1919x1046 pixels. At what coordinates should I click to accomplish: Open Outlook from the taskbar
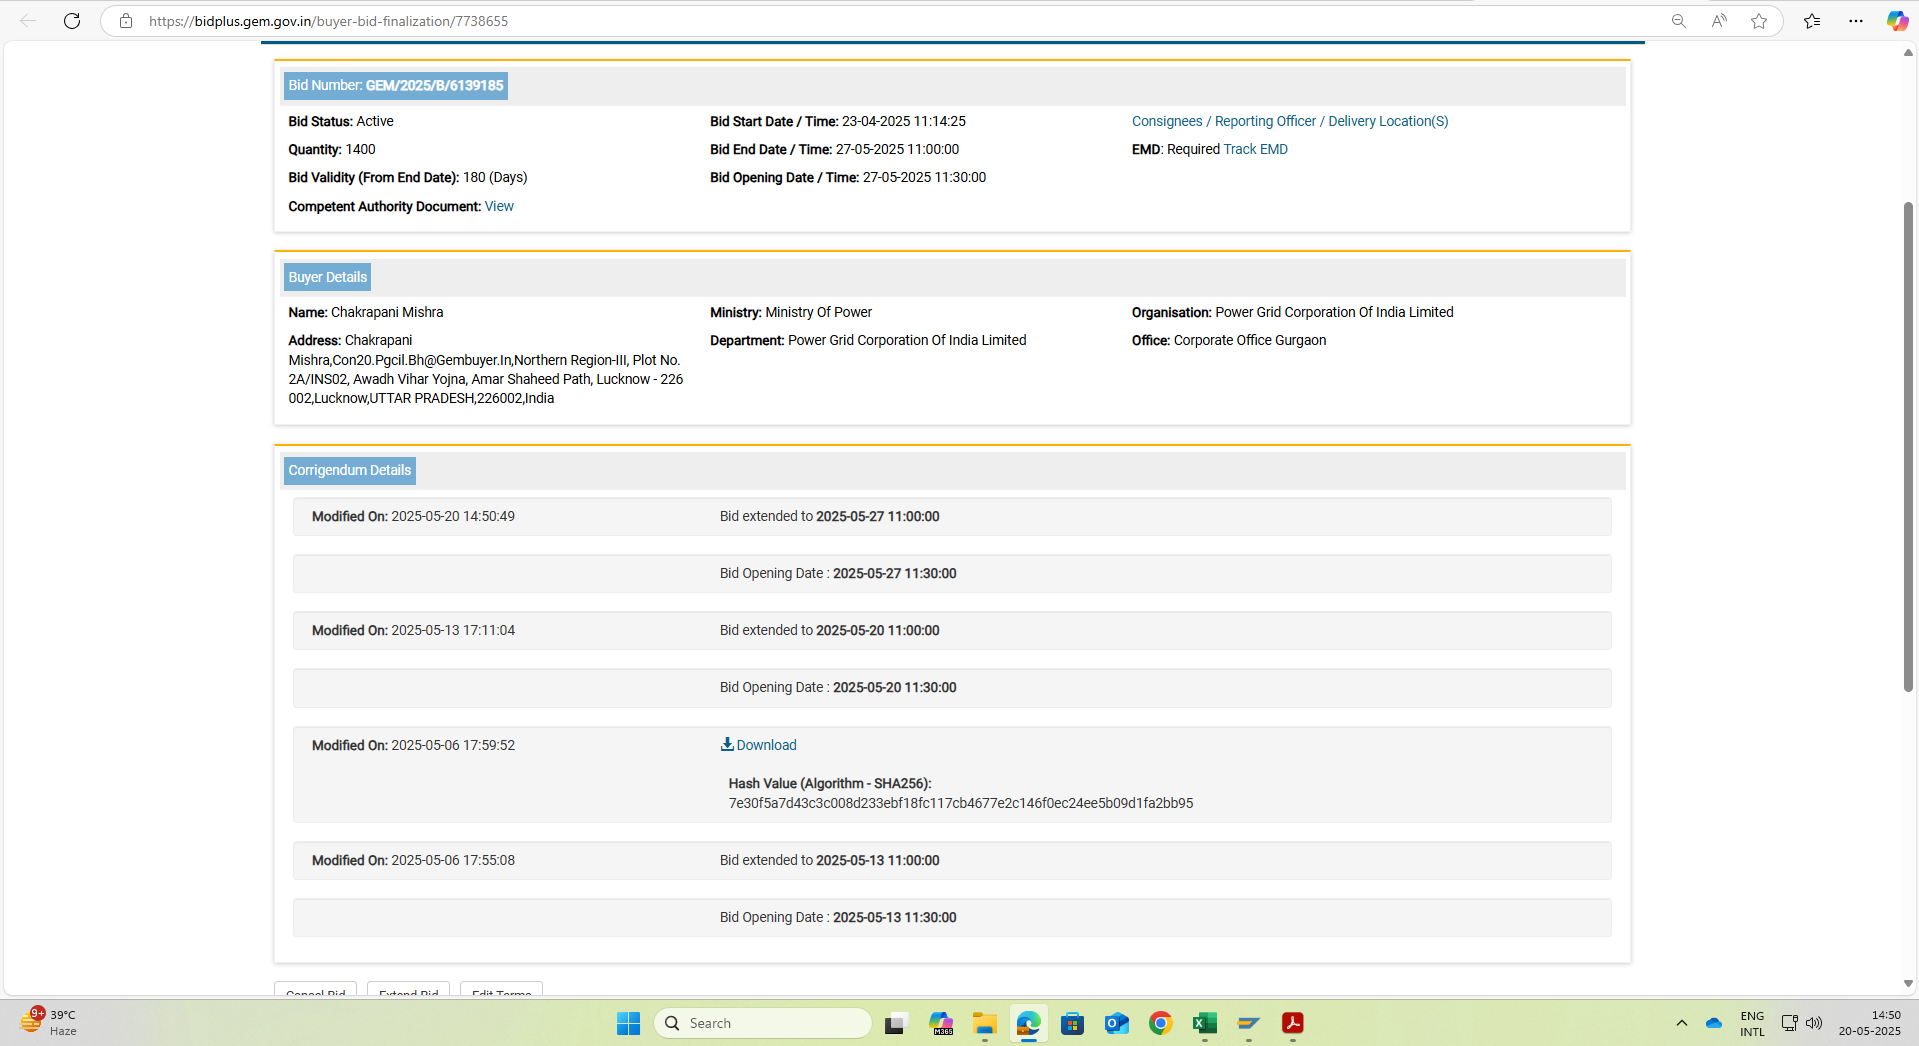[x=1117, y=1023]
